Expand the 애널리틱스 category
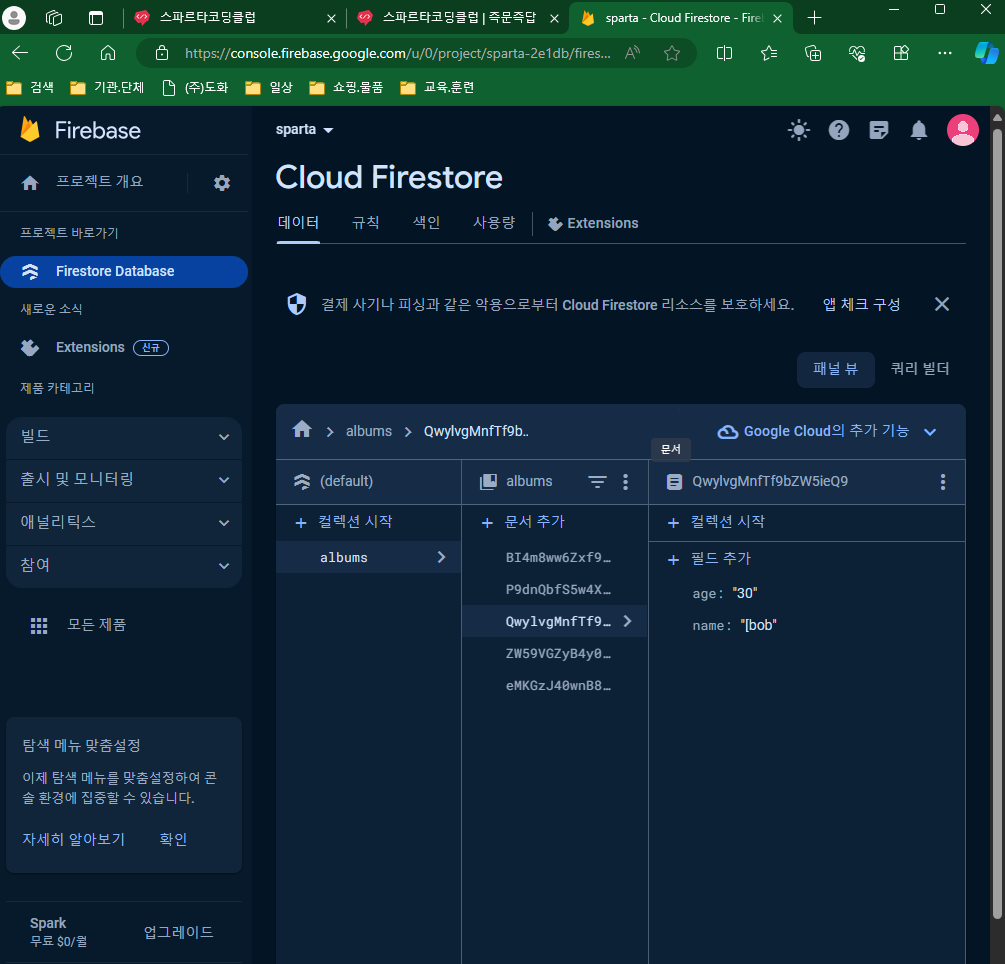Viewport: 1005px width, 964px height. pos(124,522)
